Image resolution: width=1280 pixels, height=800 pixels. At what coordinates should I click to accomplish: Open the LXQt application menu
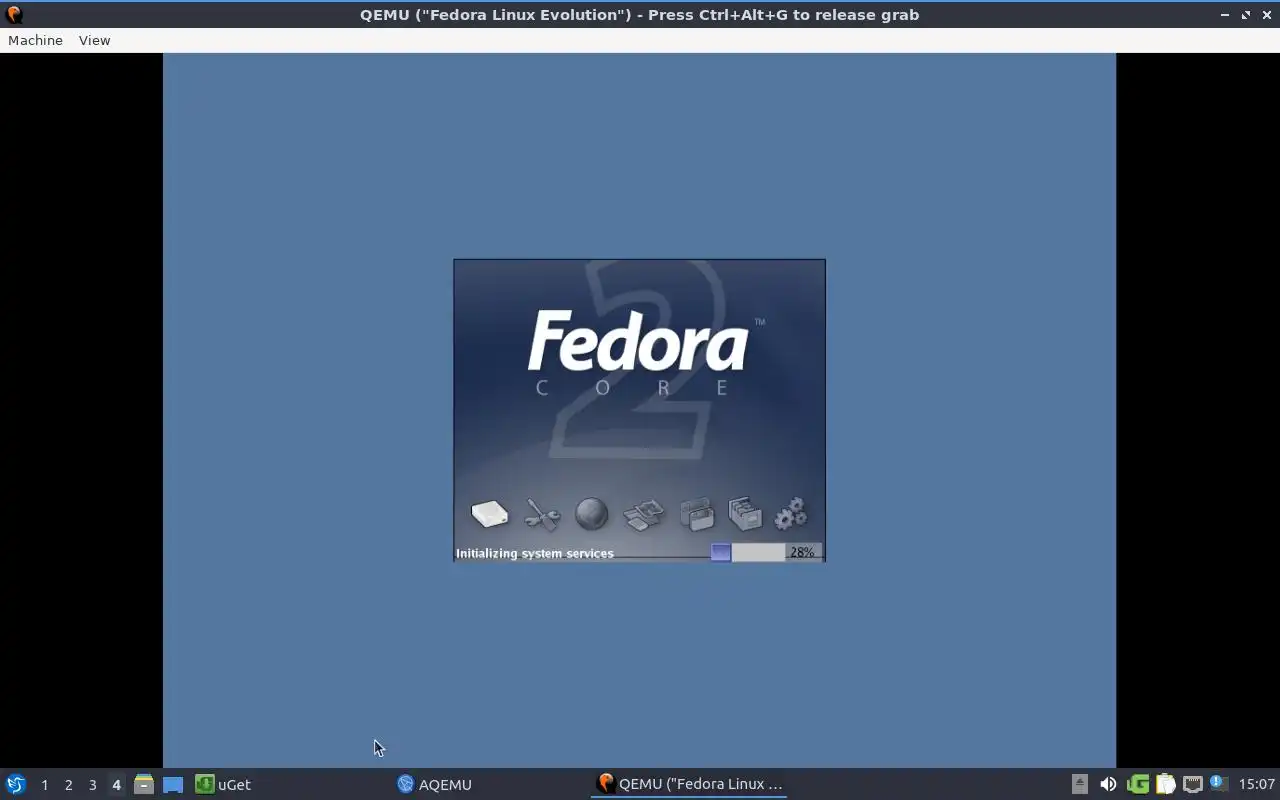click(16, 784)
